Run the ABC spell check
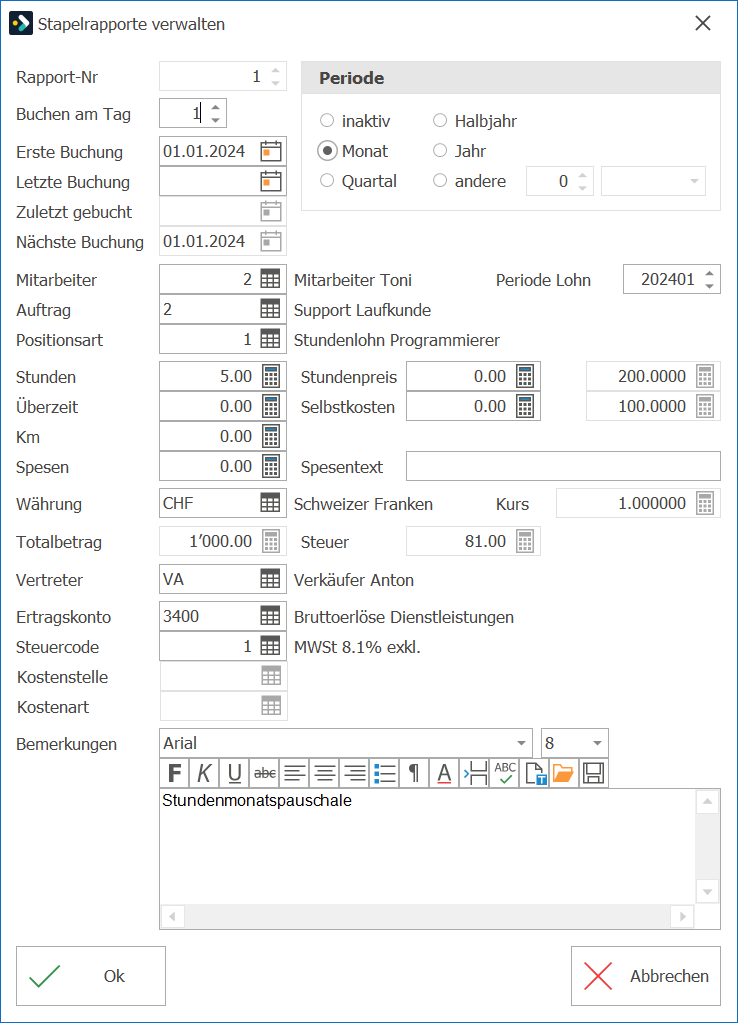Image resolution: width=738 pixels, height=1023 pixels. click(x=504, y=773)
